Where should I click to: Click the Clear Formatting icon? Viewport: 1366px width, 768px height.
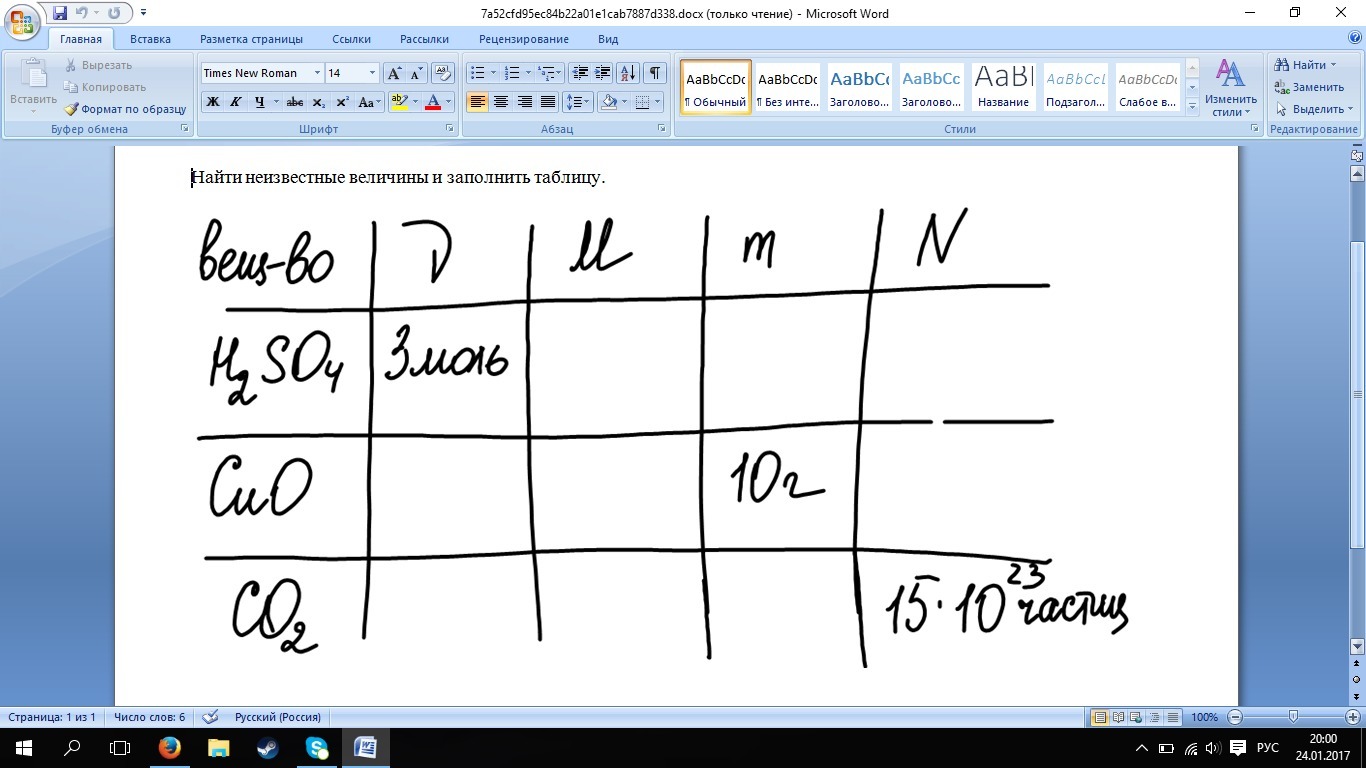click(x=443, y=73)
